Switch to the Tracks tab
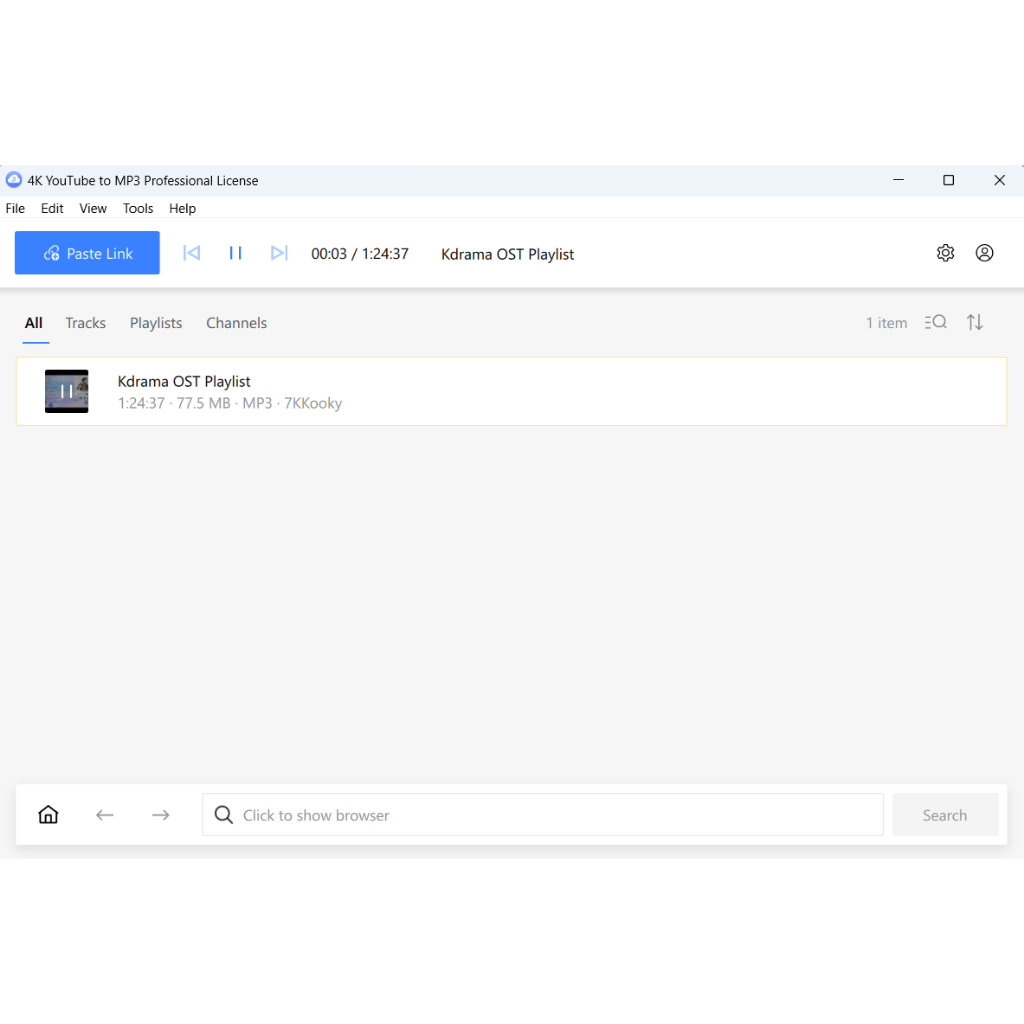The height and width of the screenshot is (1024, 1024). tap(86, 323)
